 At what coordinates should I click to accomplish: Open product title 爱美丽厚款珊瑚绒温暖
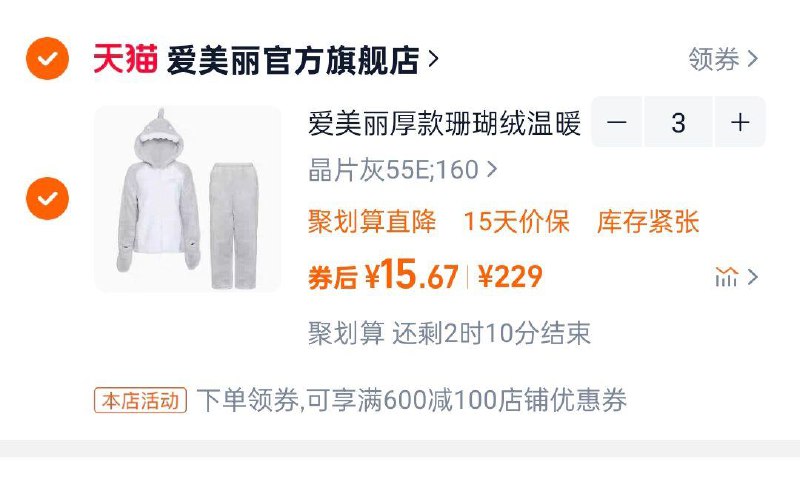coord(444,123)
